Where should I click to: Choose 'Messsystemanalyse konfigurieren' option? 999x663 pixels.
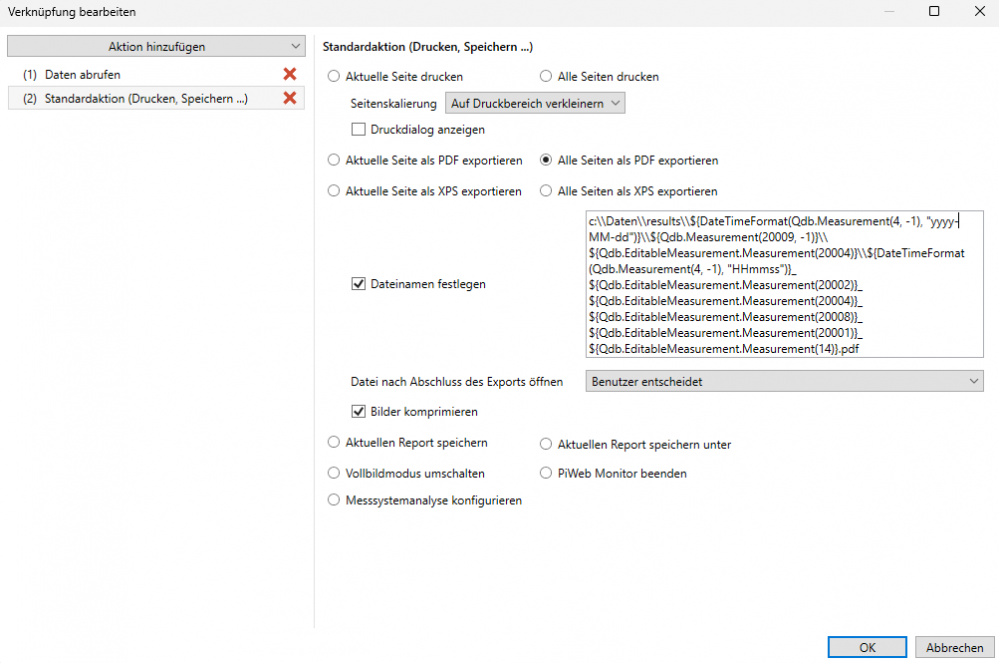coord(334,501)
